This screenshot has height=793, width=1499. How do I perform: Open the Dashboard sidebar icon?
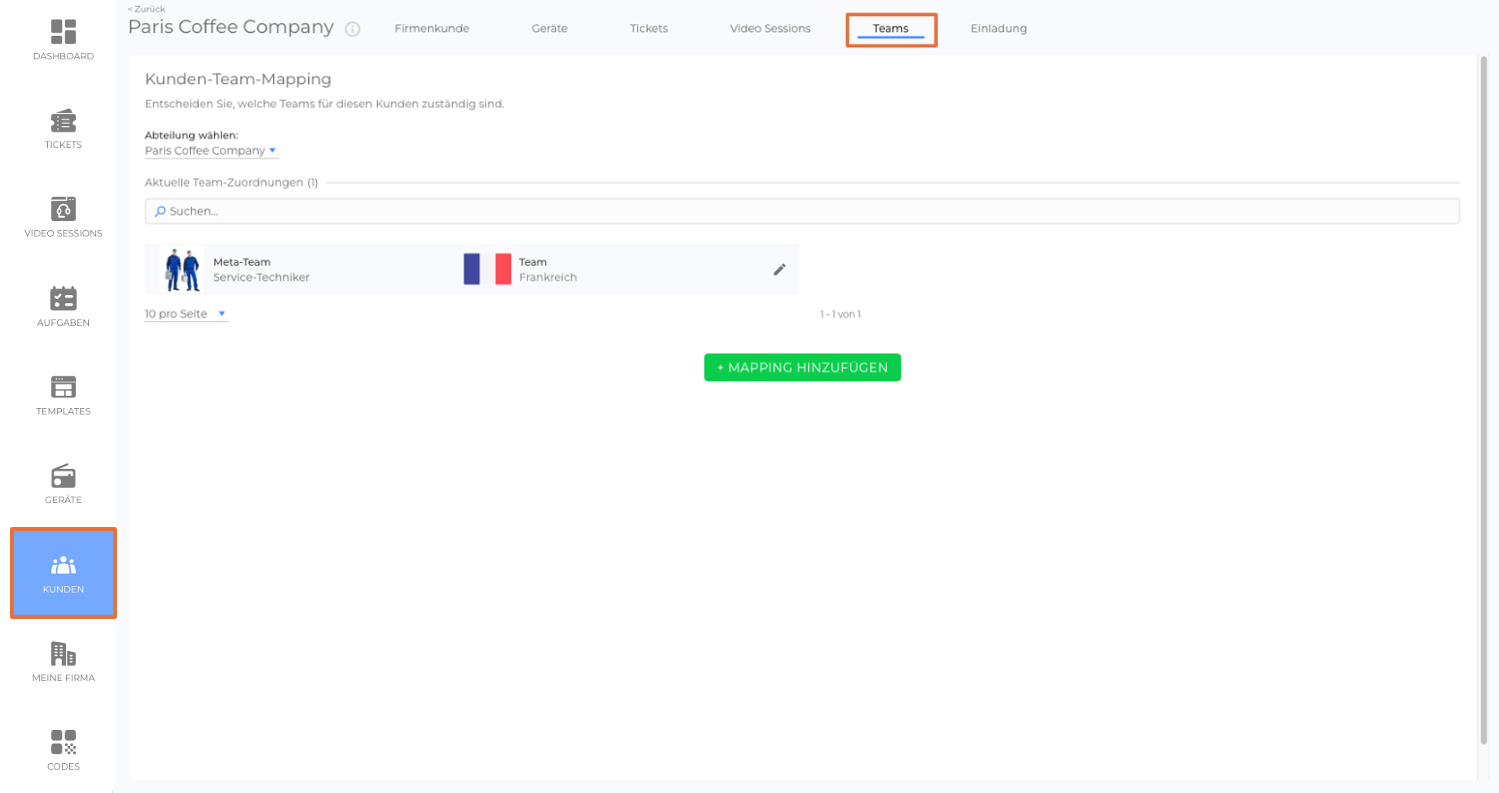tap(63, 40)
